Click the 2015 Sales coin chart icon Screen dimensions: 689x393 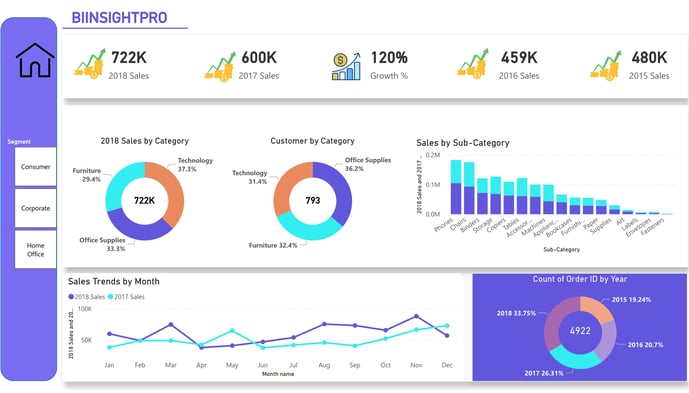pyautogui.click(x=606, y=66)
